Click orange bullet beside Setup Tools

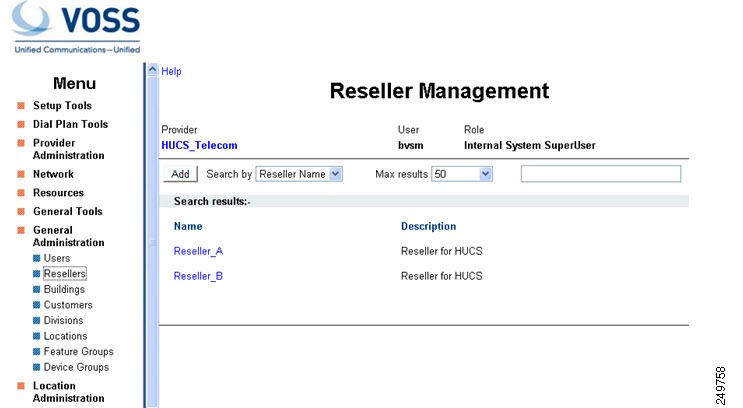tap(21, 105)
